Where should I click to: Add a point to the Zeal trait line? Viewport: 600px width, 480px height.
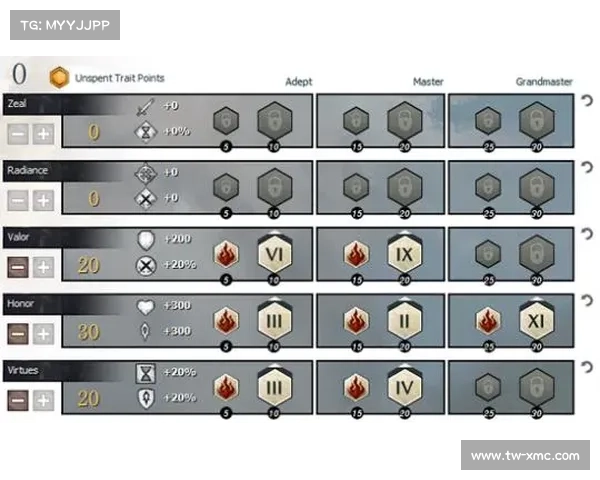[43, 134]
